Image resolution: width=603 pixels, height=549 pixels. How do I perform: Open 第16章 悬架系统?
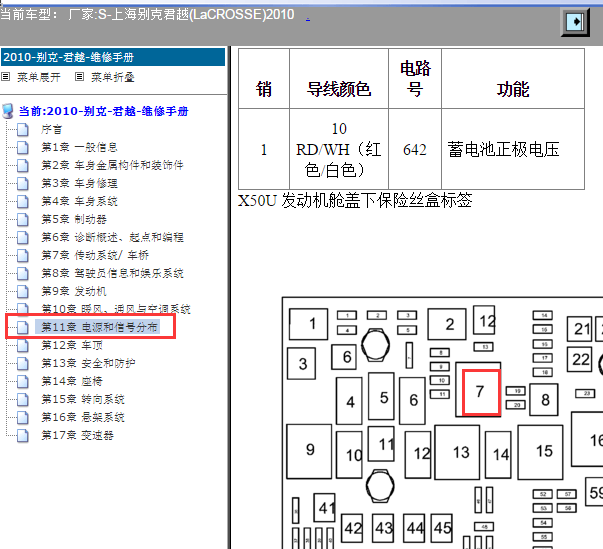tap(83, 417)
